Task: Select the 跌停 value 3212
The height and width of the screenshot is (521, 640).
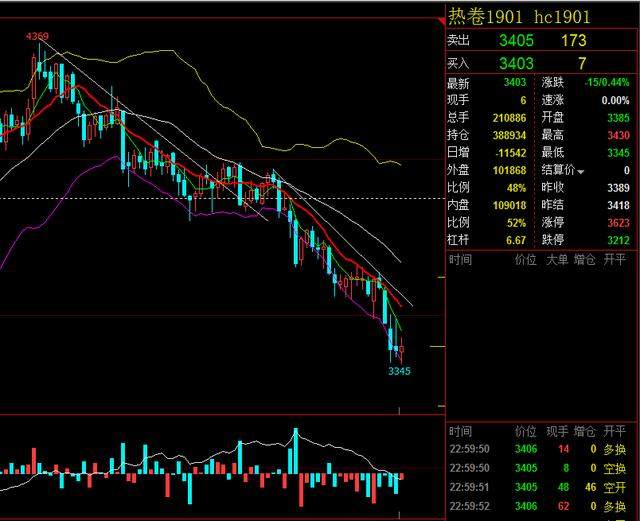Action: [618, 240]
